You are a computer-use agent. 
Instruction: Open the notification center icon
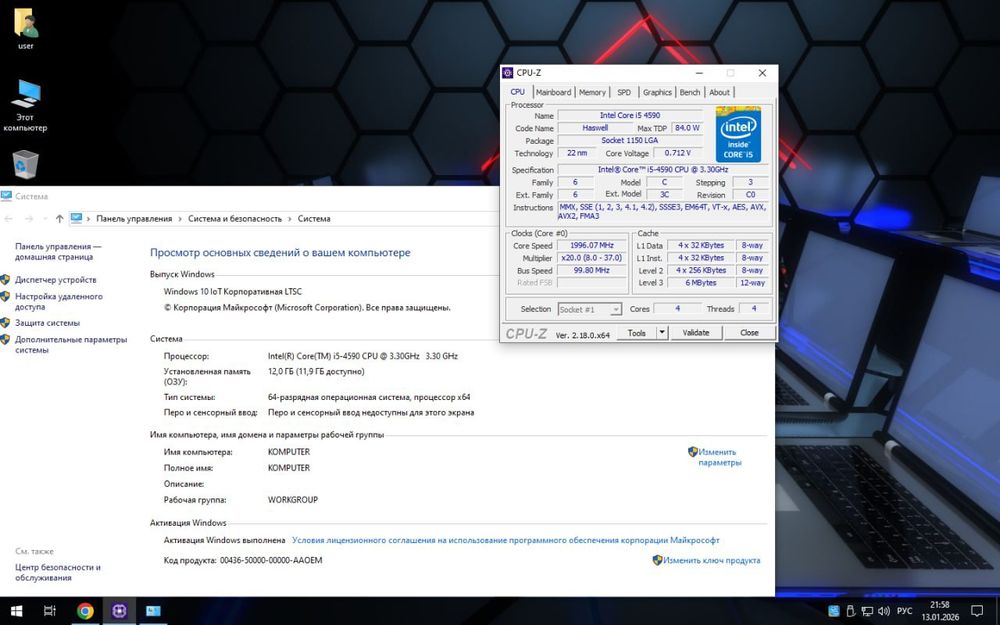coord(976,611)
